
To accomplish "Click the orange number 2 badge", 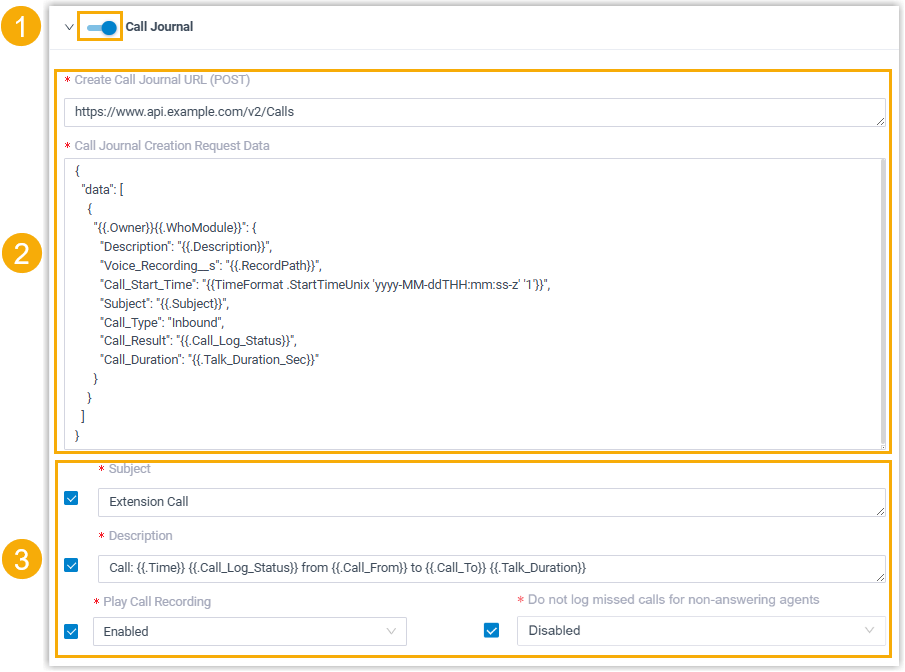I will [x=20, y=255].
